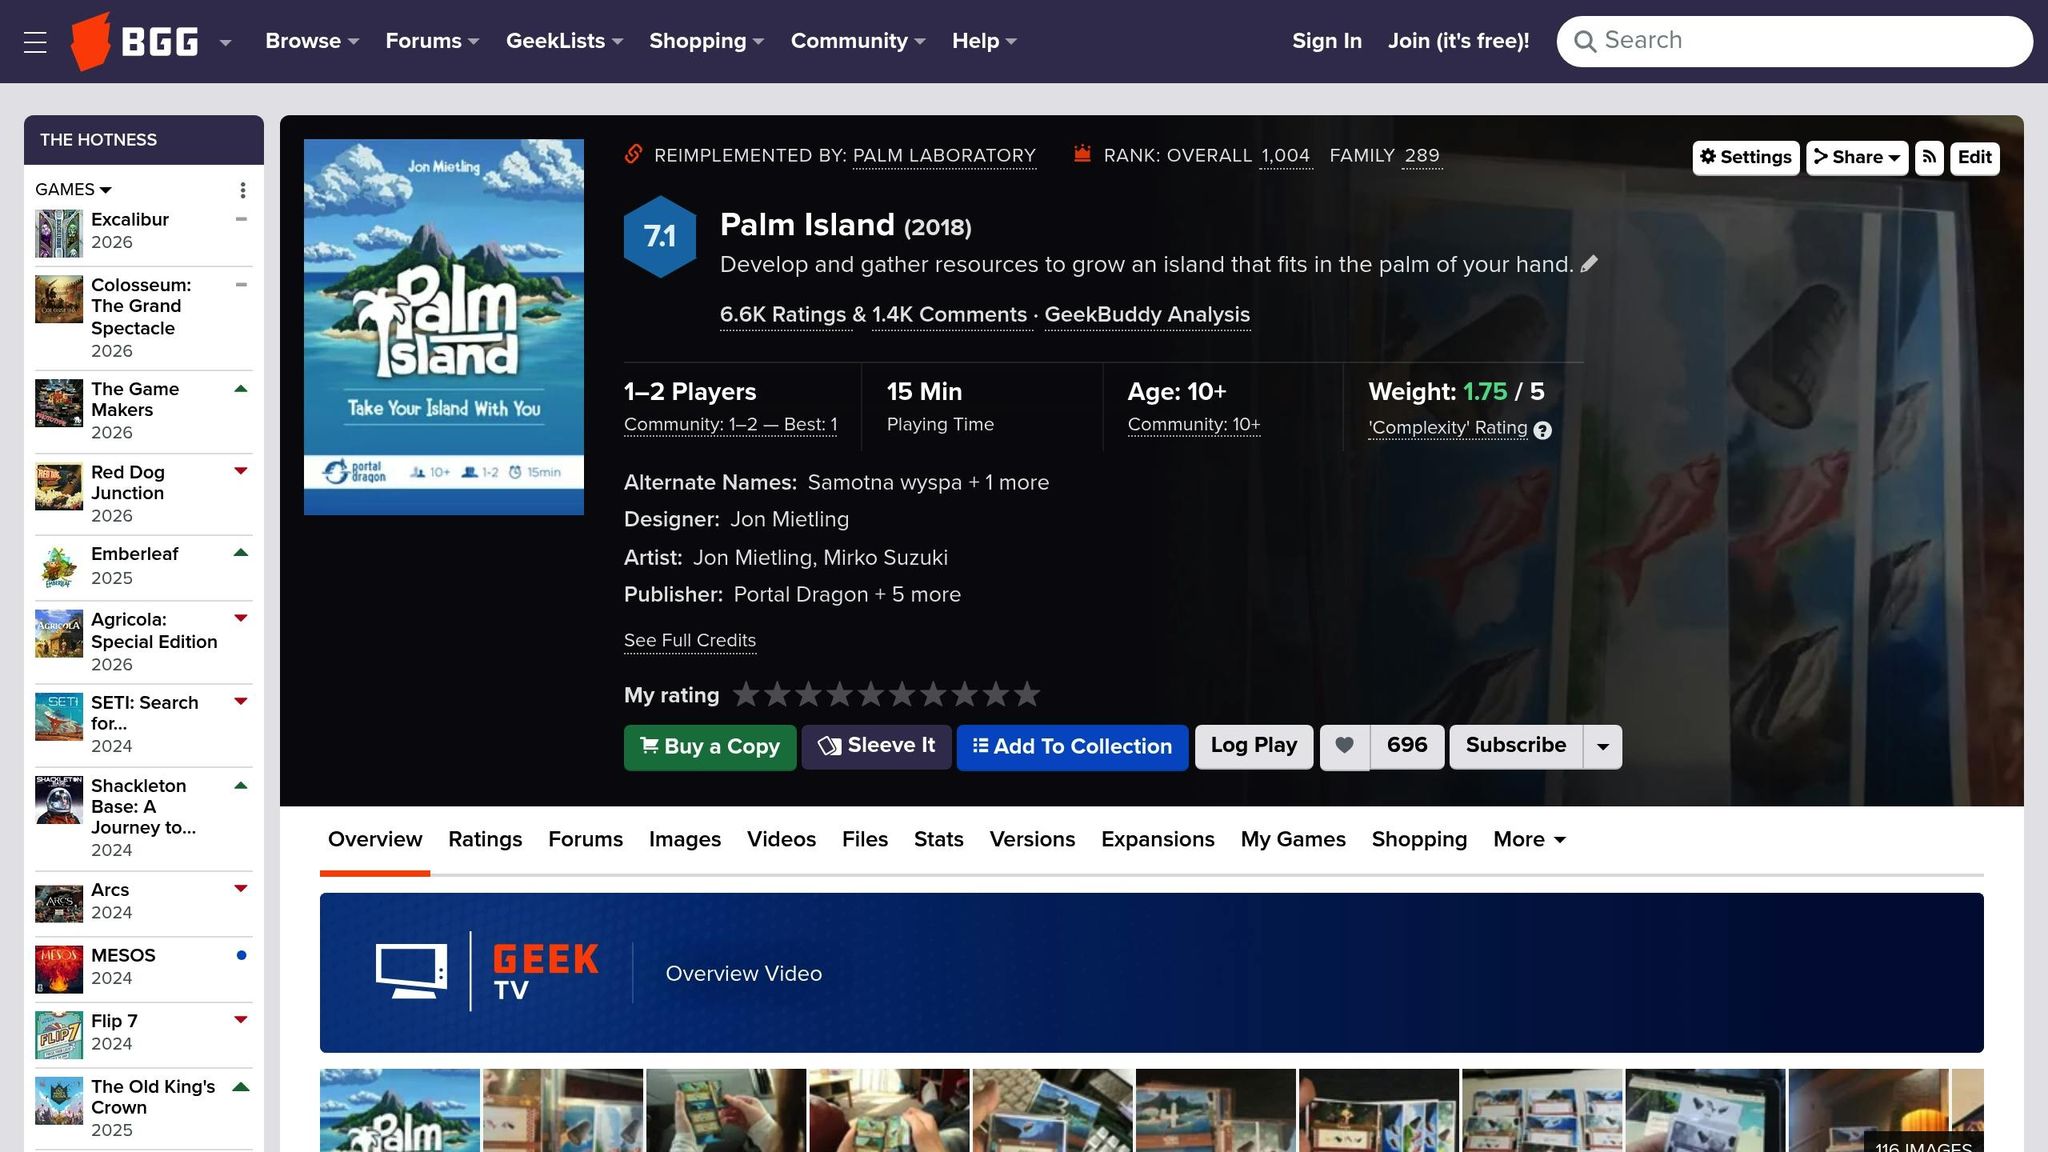Expand the arrow next to BGG logo
Image resolution: width=2048 pixels, height=1152 pixels.
click(x=225, y=42)
